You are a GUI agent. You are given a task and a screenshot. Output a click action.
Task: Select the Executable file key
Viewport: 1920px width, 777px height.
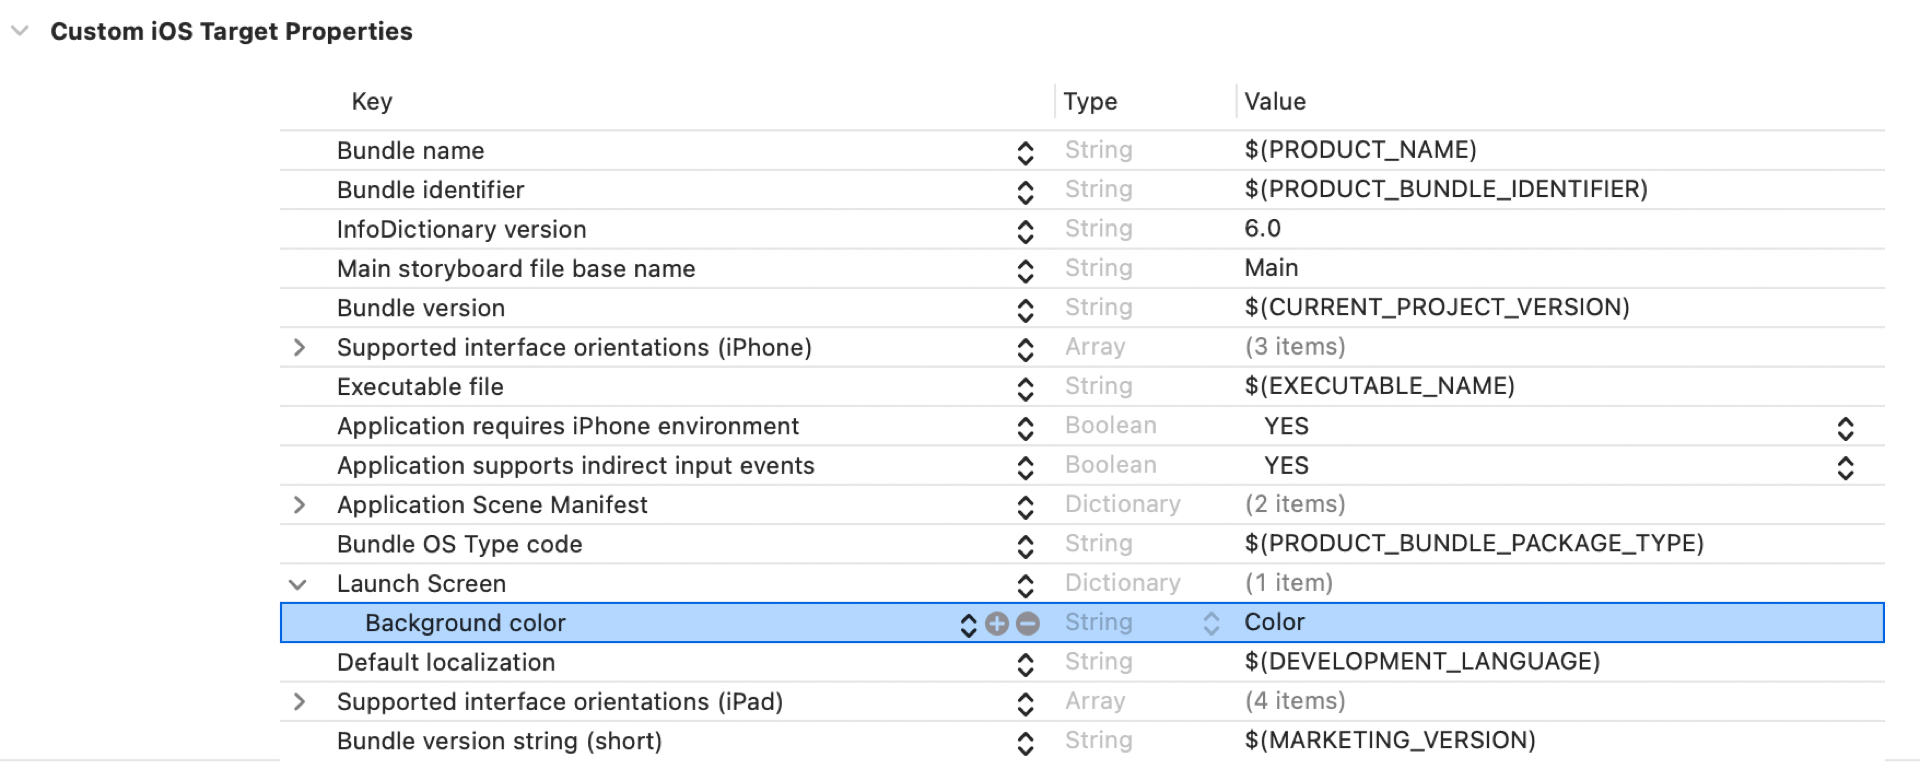[x=420, y=387]
